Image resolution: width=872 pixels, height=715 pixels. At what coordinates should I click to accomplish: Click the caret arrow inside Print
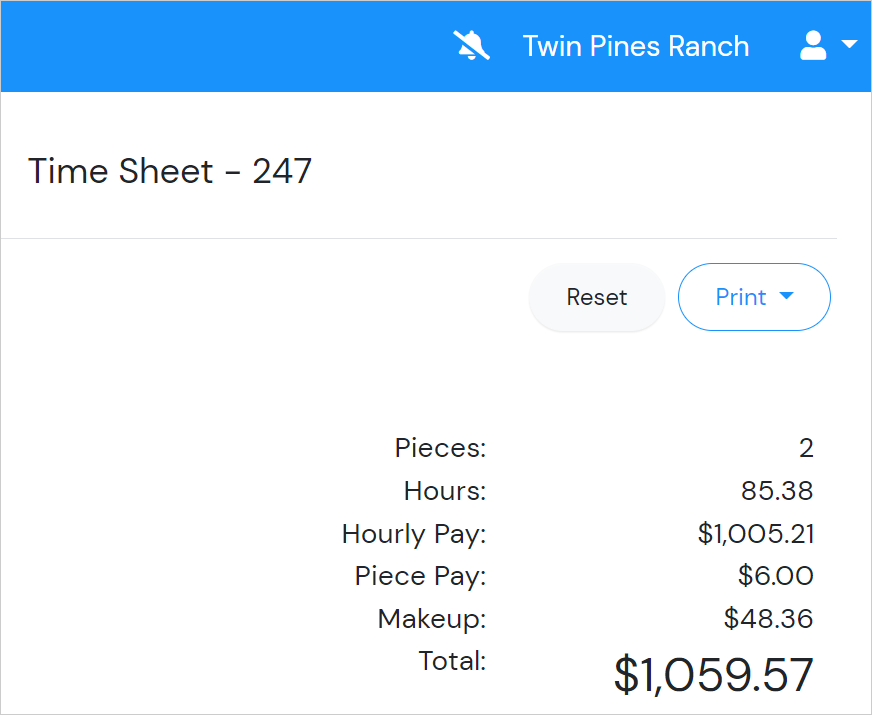click(x=786, y=296)
